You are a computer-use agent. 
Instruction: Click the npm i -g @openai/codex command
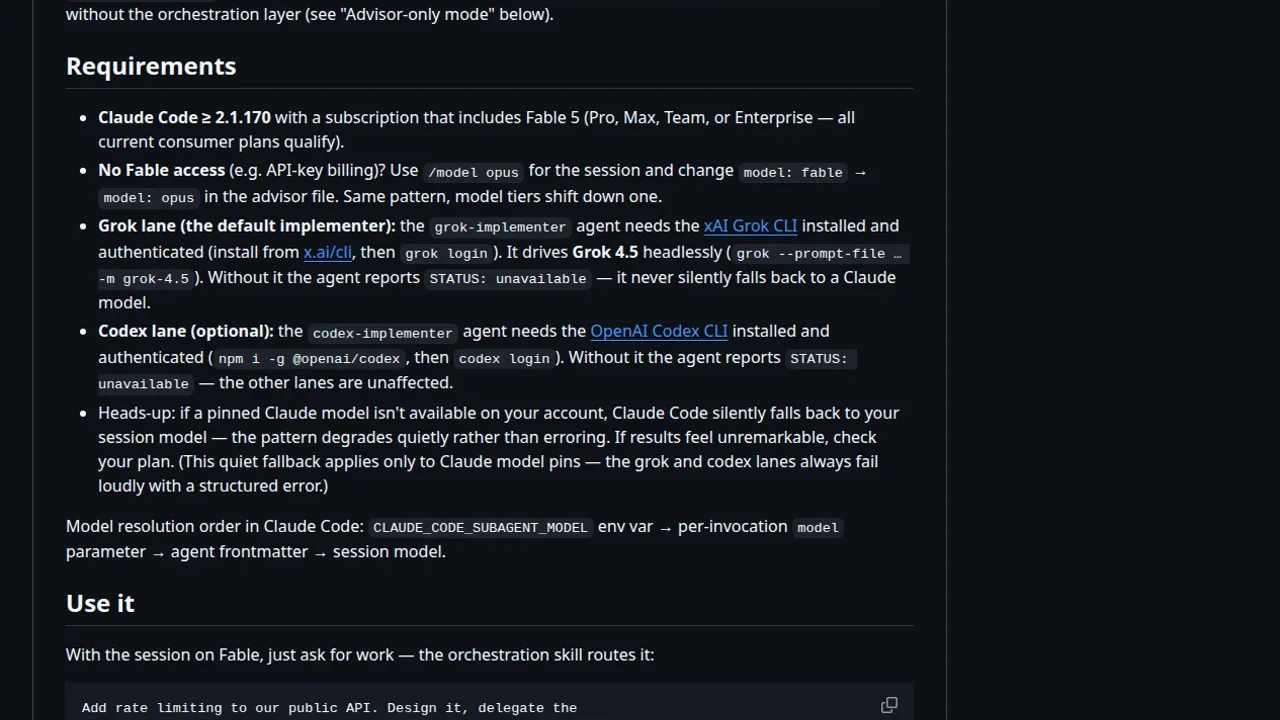(x=309, y=358)
